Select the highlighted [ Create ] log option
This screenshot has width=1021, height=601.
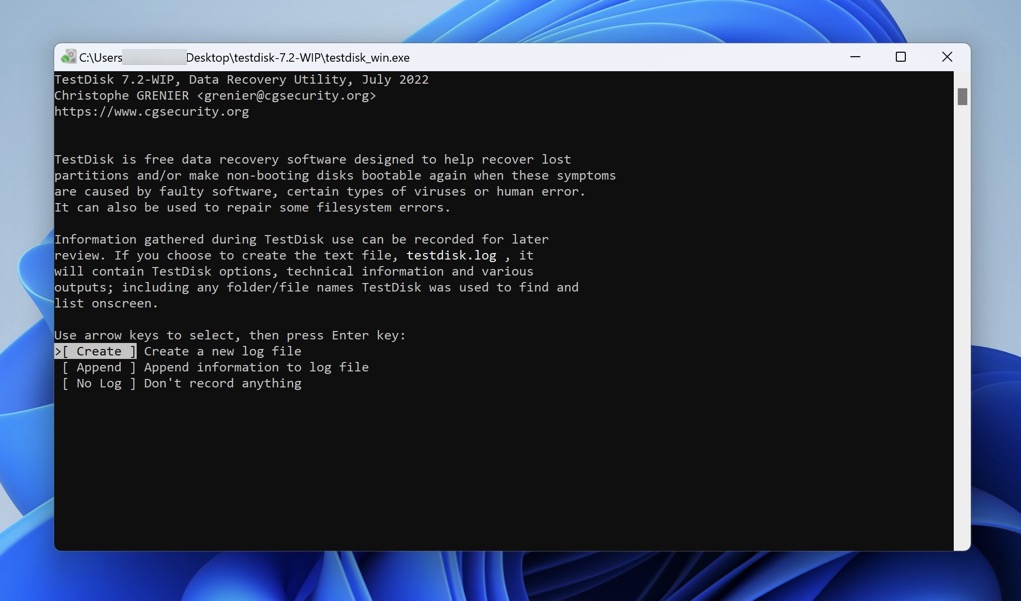[95, 351]
